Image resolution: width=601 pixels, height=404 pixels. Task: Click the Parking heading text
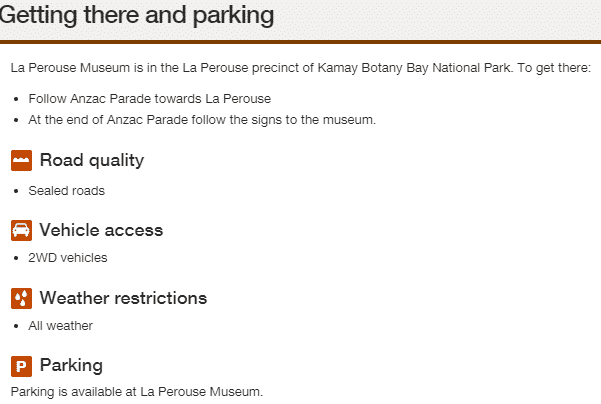click(x=71, y=365)
